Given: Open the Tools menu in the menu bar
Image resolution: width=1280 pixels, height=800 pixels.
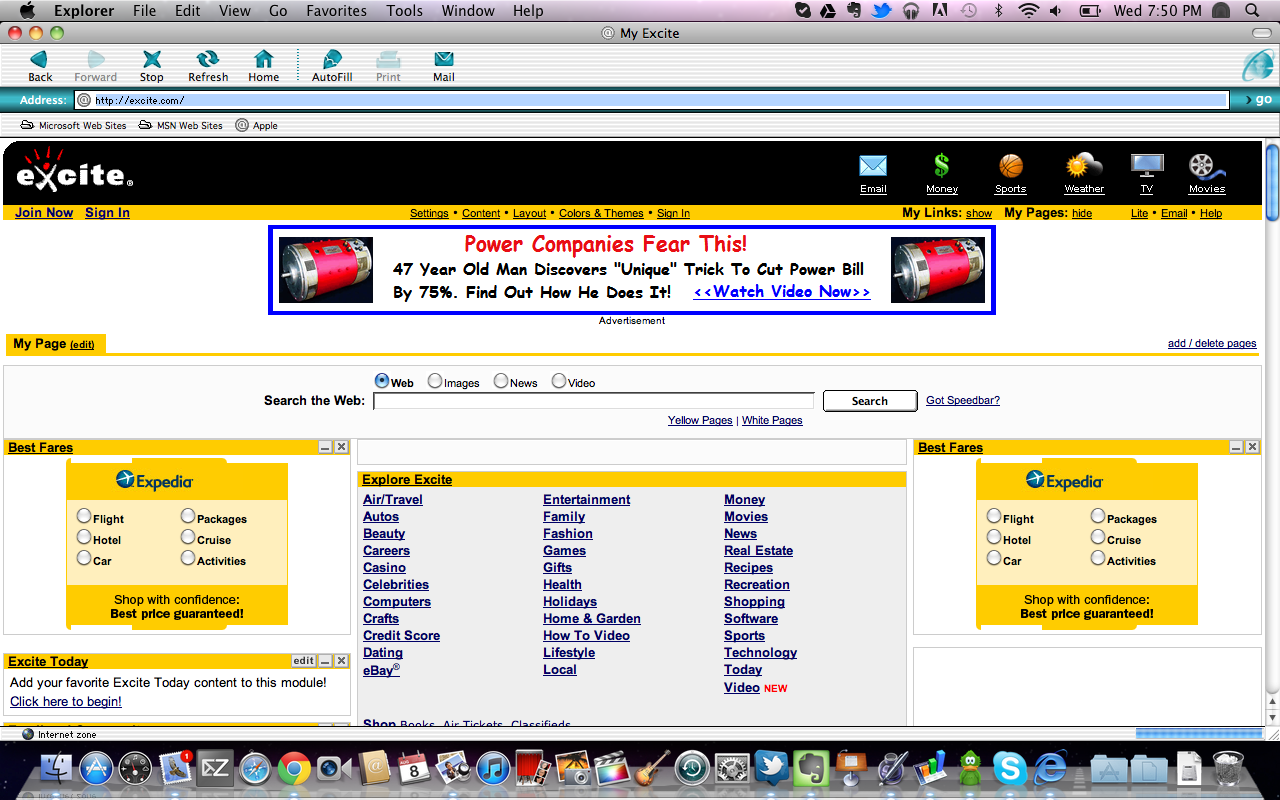Looking at the screenshot, I should [404, 11].
